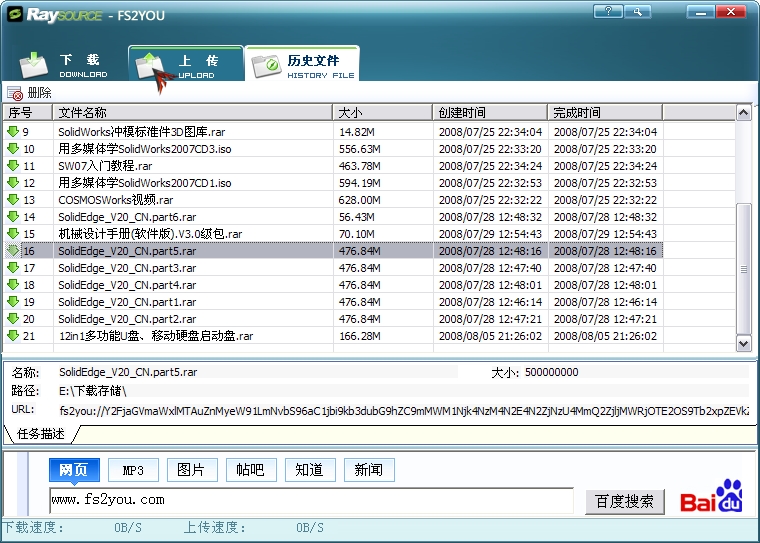
Task: Click the delete icon beside 删除
Action: point(15,93)
